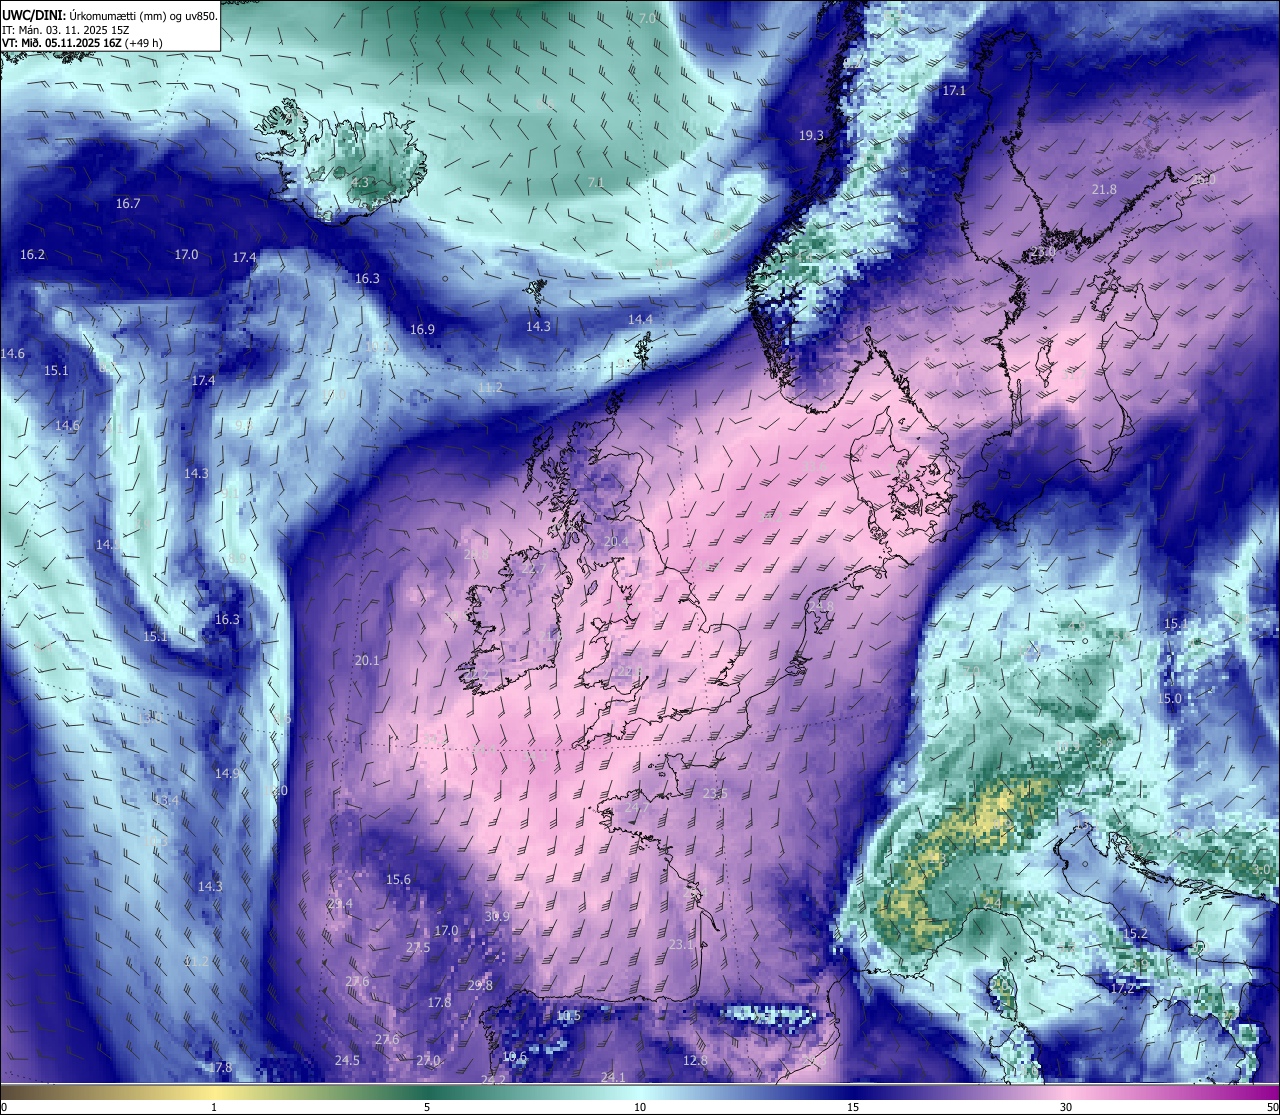Click the 30.9 map value

tap(497, 916)
